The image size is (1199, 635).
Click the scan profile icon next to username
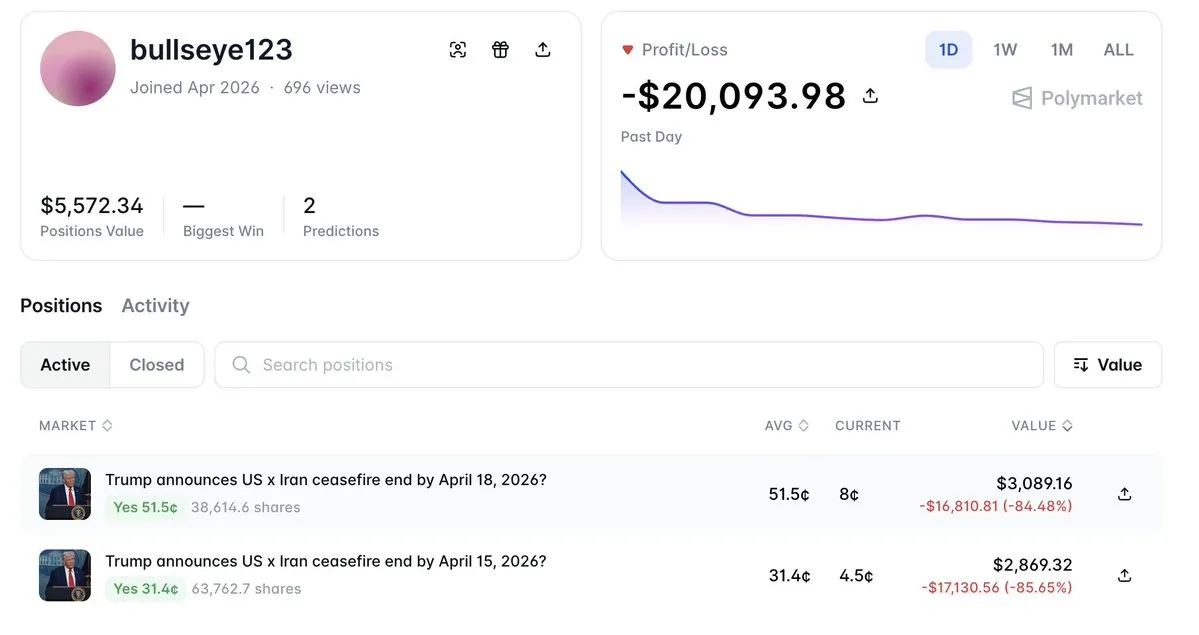pyautogui.click(x=458, y=50)
